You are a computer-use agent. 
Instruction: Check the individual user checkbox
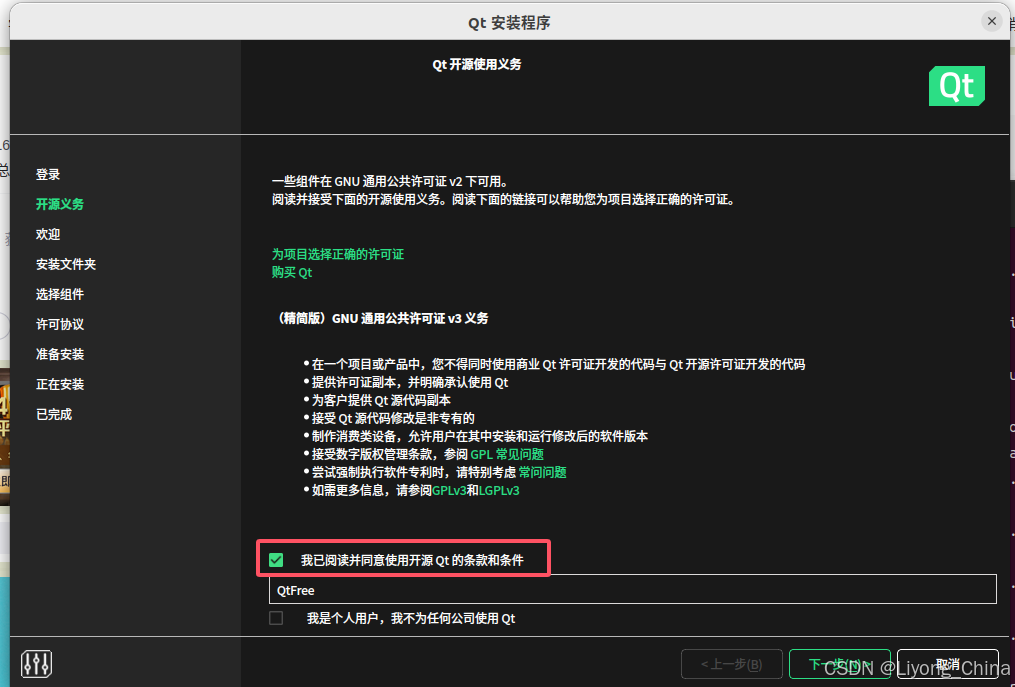pos(276,618)
